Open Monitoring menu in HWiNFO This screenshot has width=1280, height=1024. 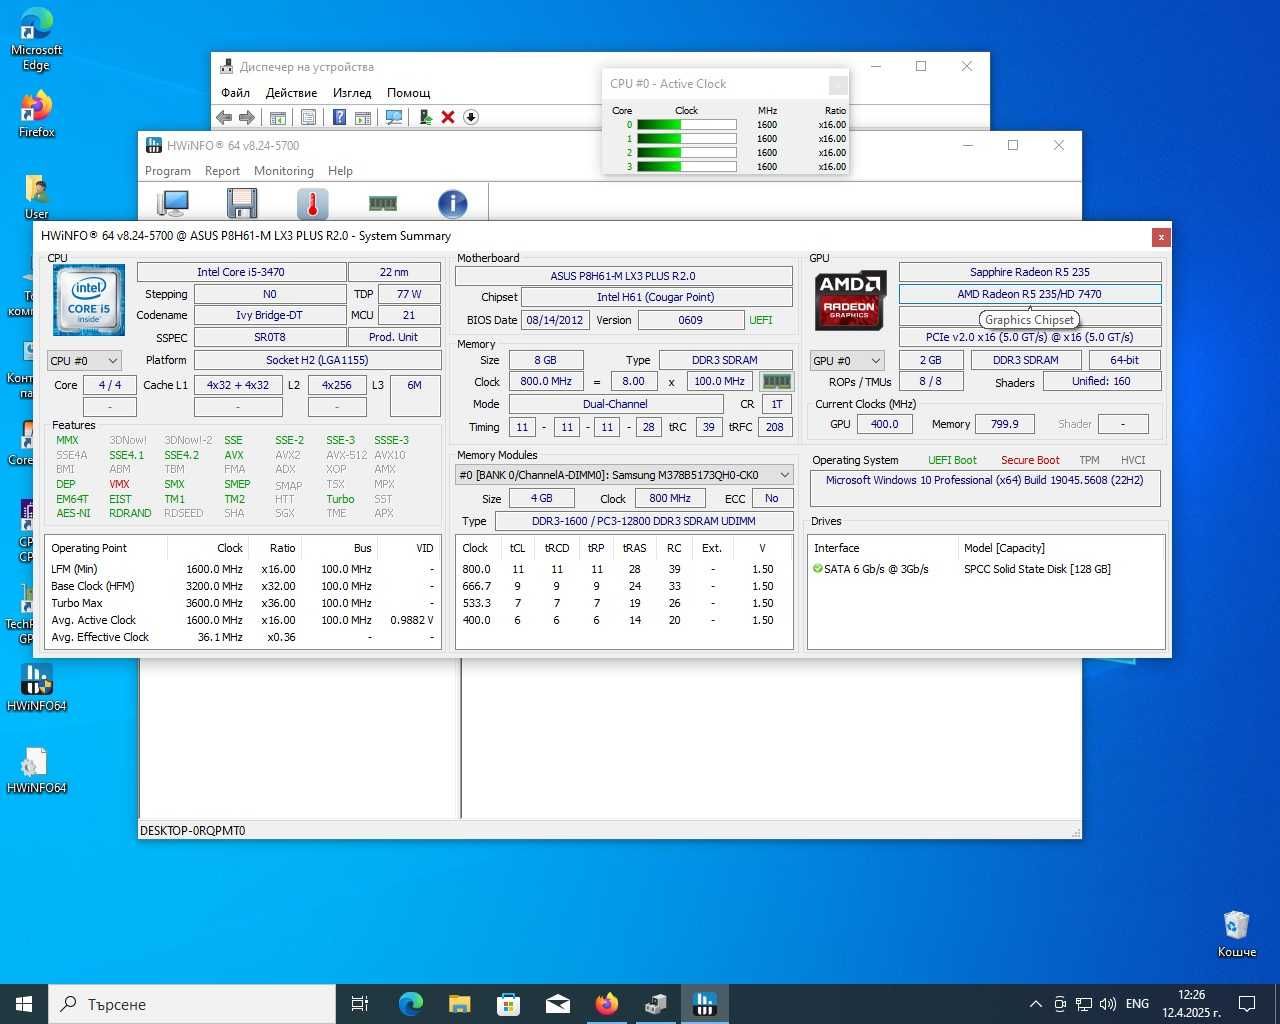point(284,171)
